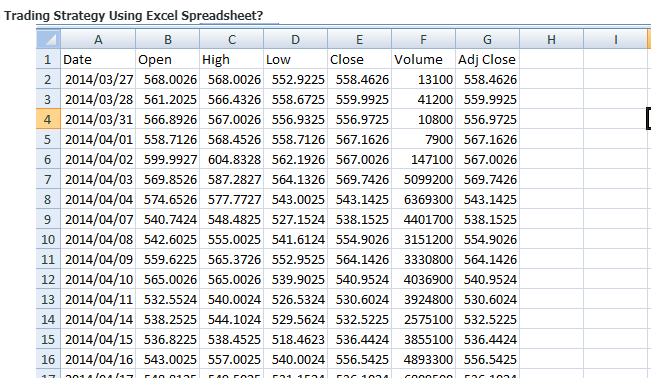Image resolution: width=651 pixels, height=391 pixels.
Task: Click Volume value 5099200
Action: pos(423,179)
